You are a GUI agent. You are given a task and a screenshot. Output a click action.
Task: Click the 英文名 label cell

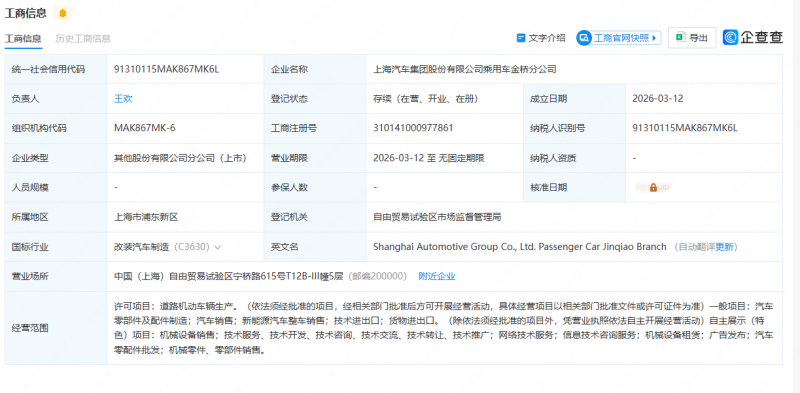(x=315, y=247)
